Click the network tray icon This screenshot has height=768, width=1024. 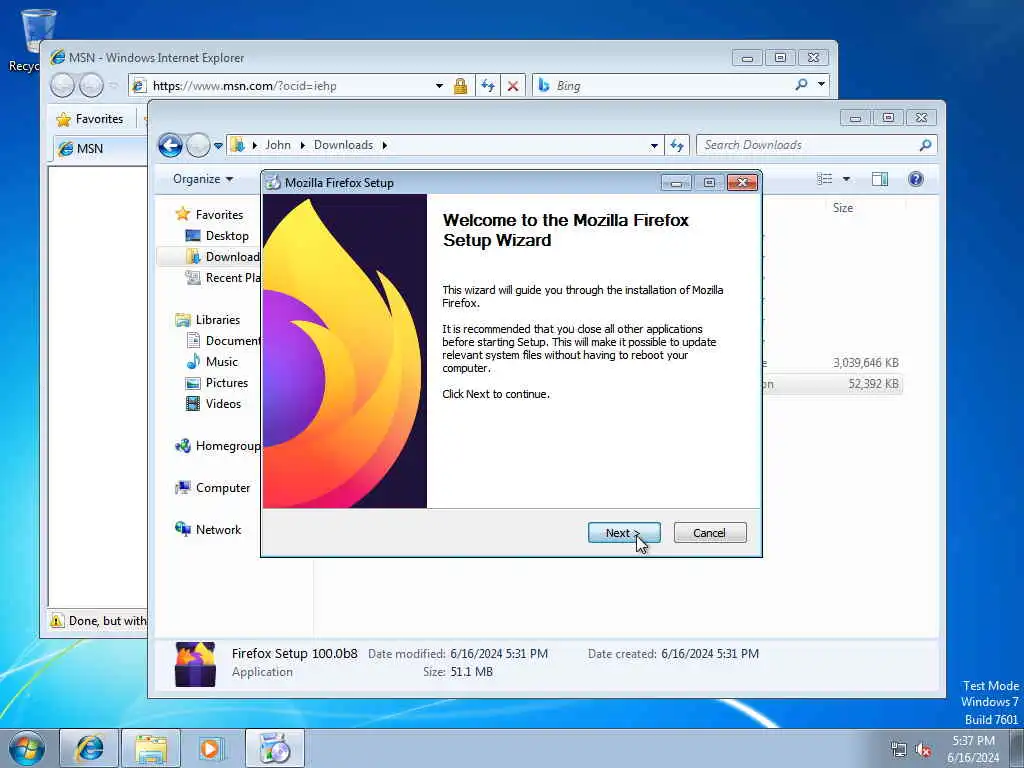pyautogui.click(x=899, y=750)
